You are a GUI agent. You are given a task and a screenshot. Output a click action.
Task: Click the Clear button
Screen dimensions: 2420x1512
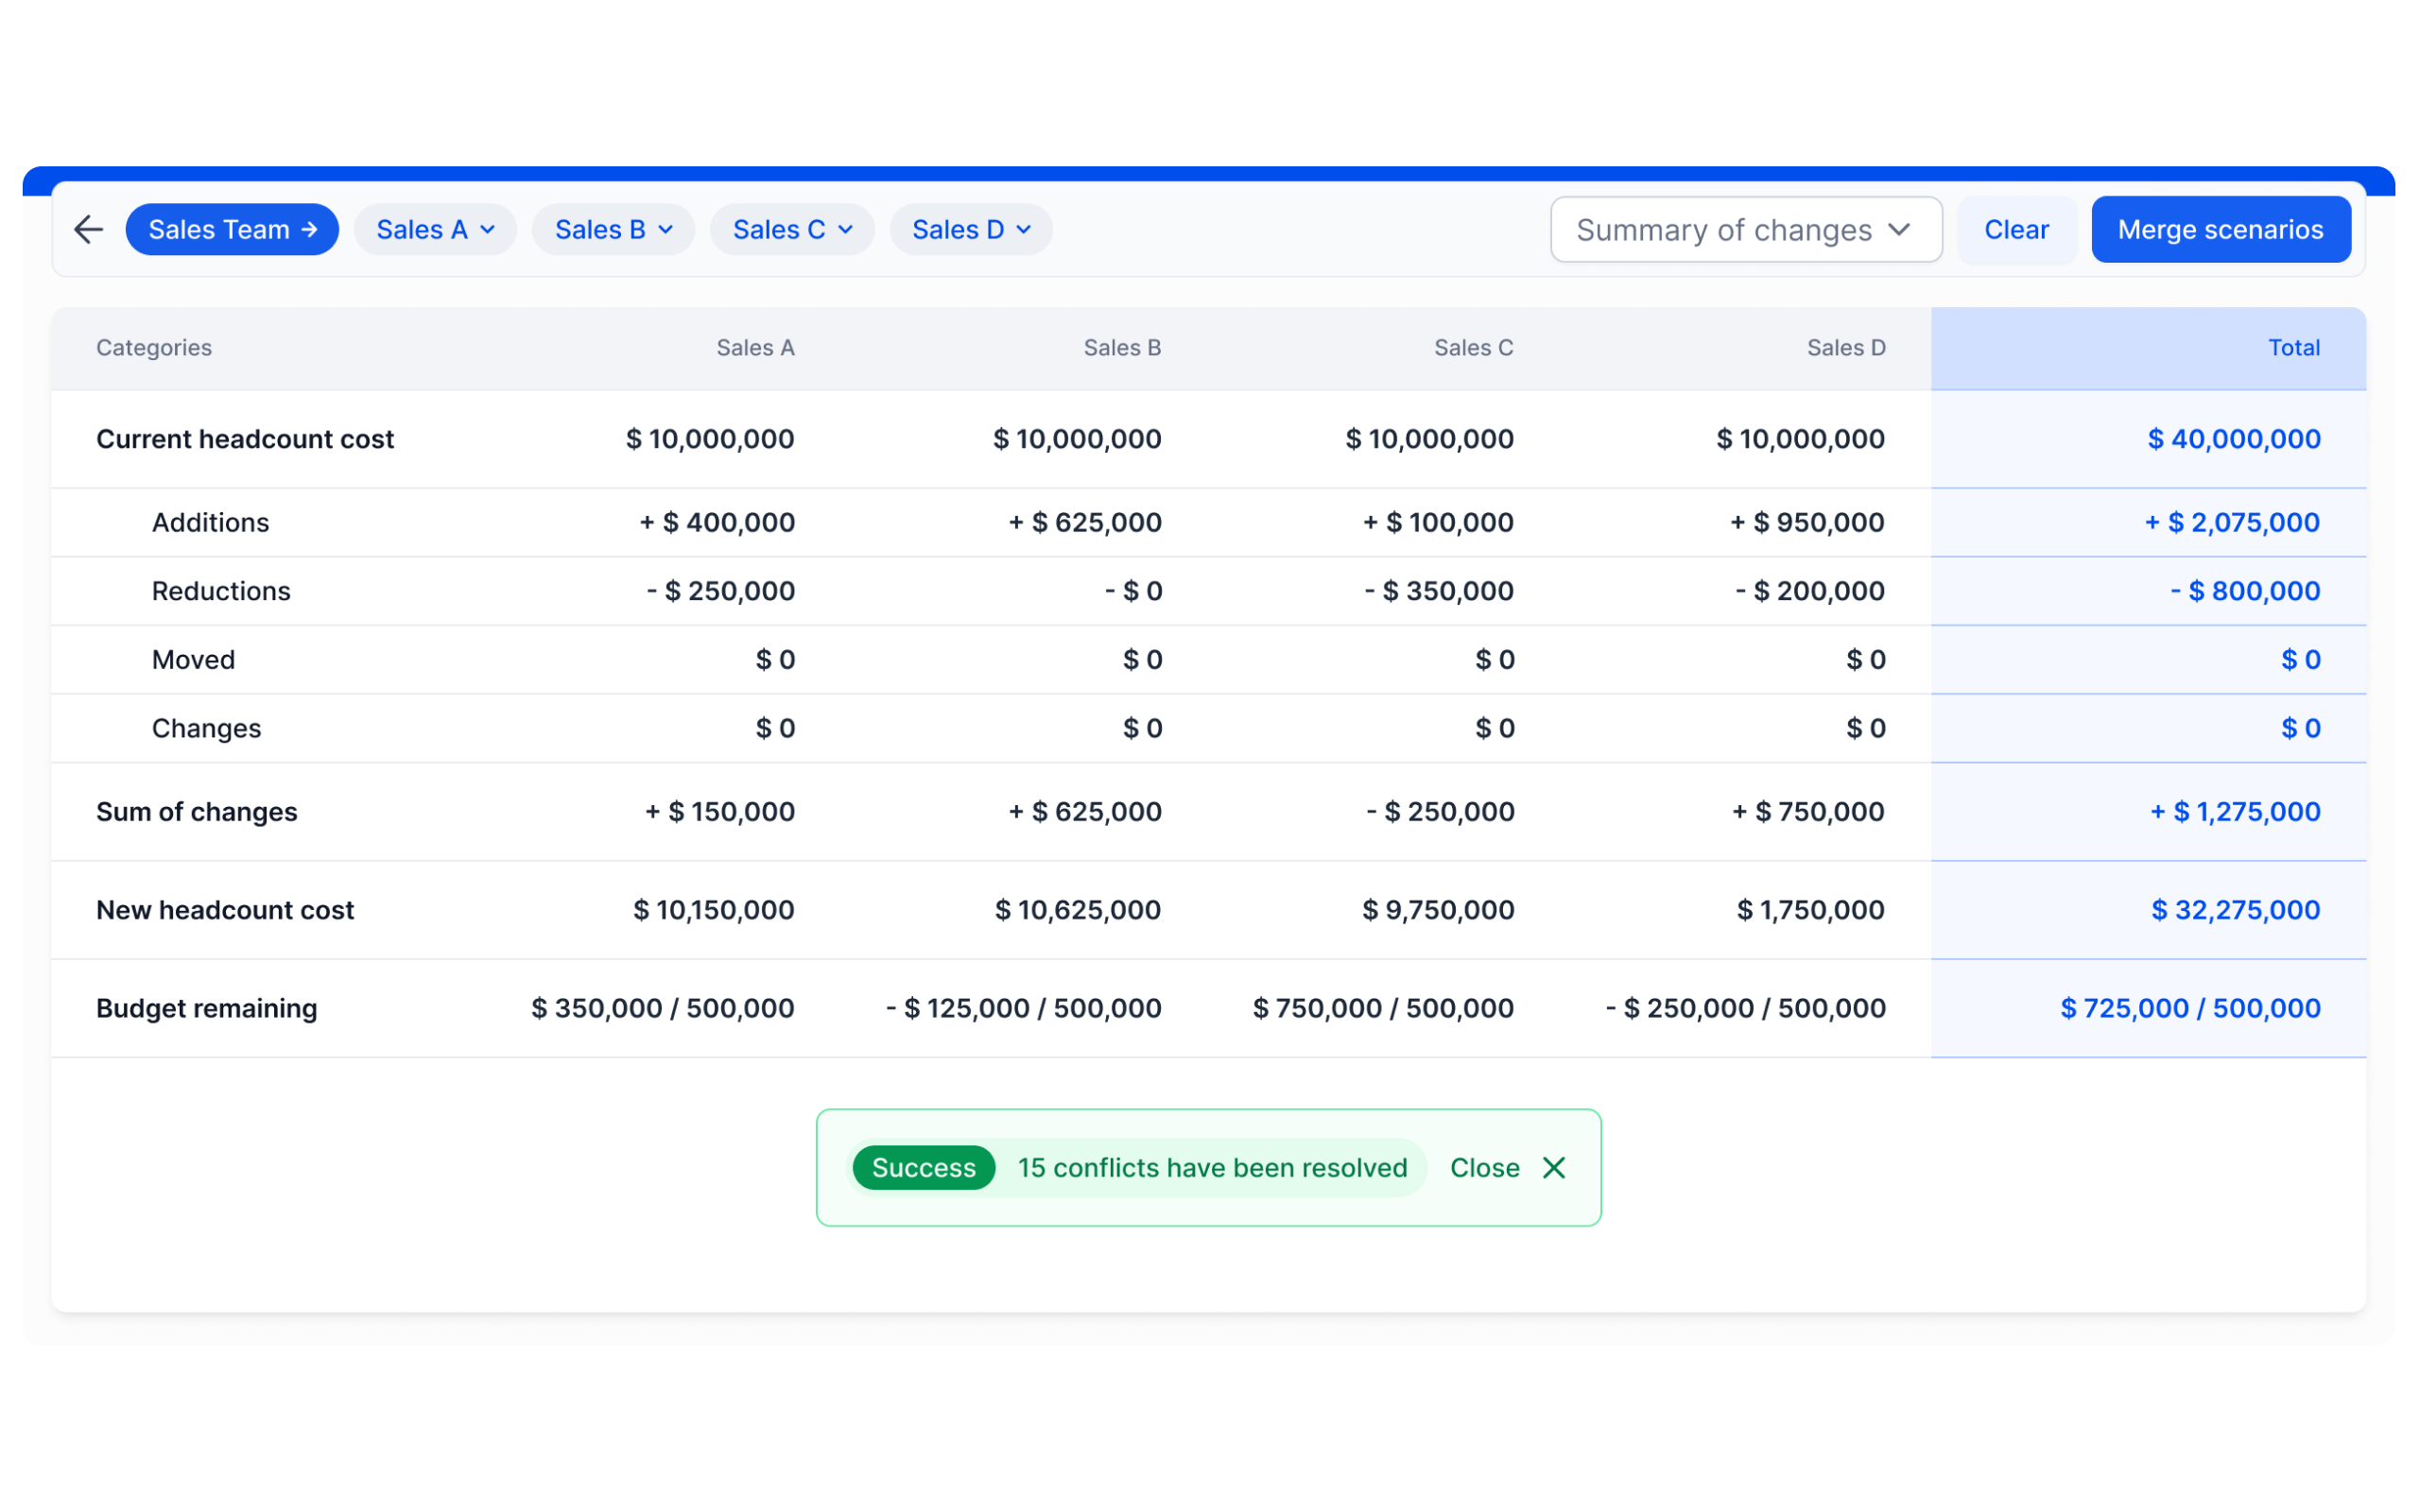coord(2014,228)
